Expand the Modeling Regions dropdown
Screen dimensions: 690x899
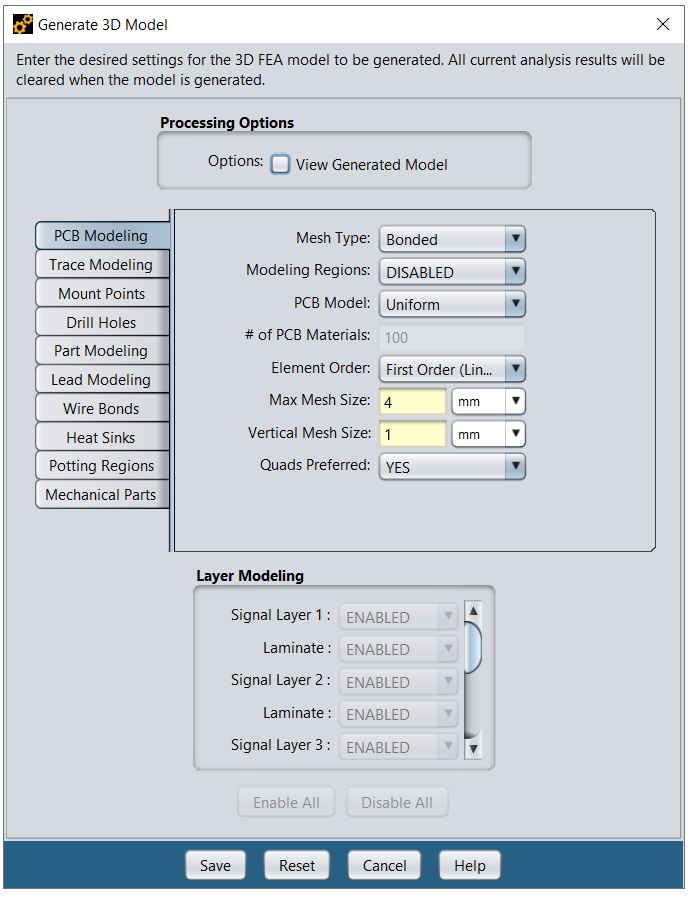click(516, 271)
